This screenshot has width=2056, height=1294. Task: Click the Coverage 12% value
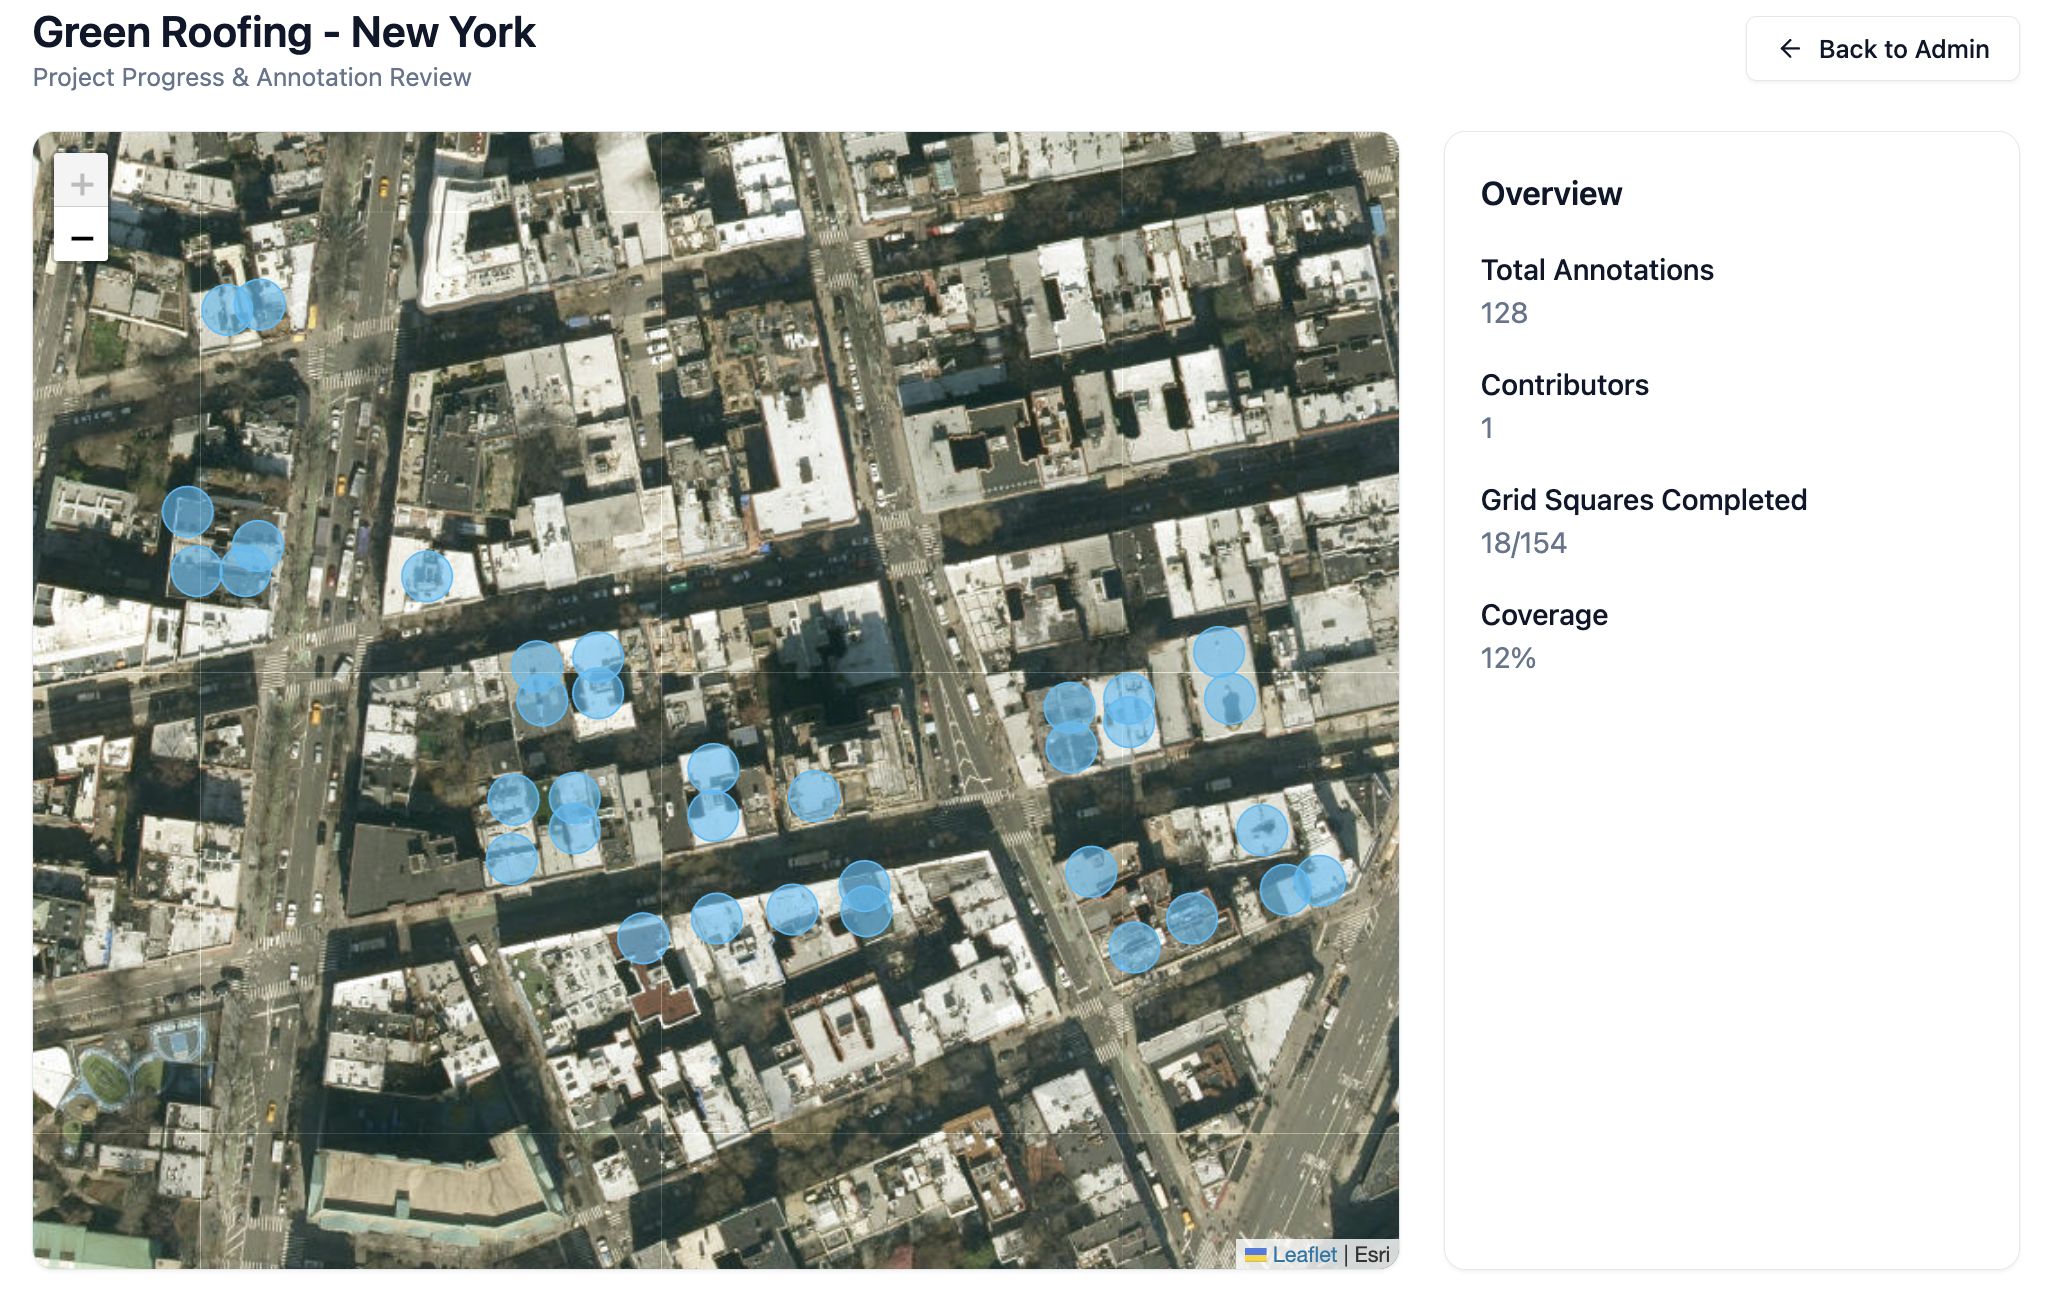click(1508, 658)
